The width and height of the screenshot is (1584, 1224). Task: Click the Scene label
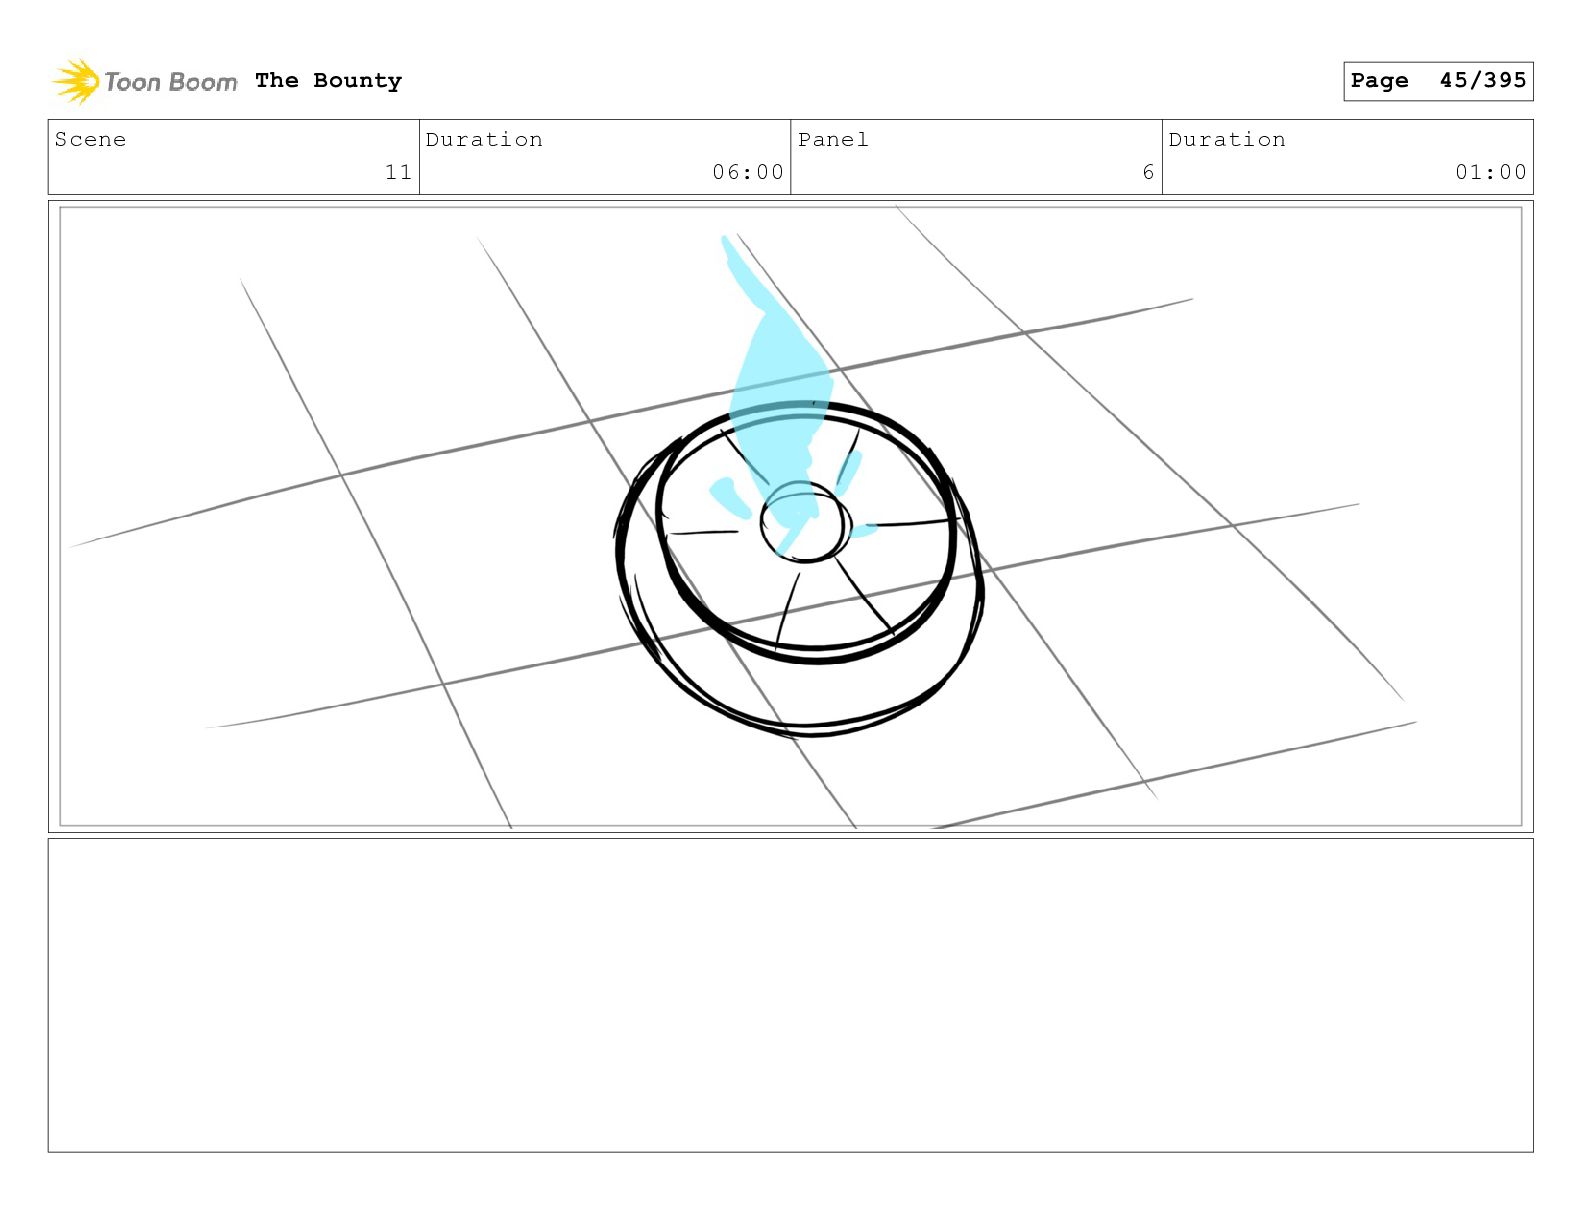(90, 140)
